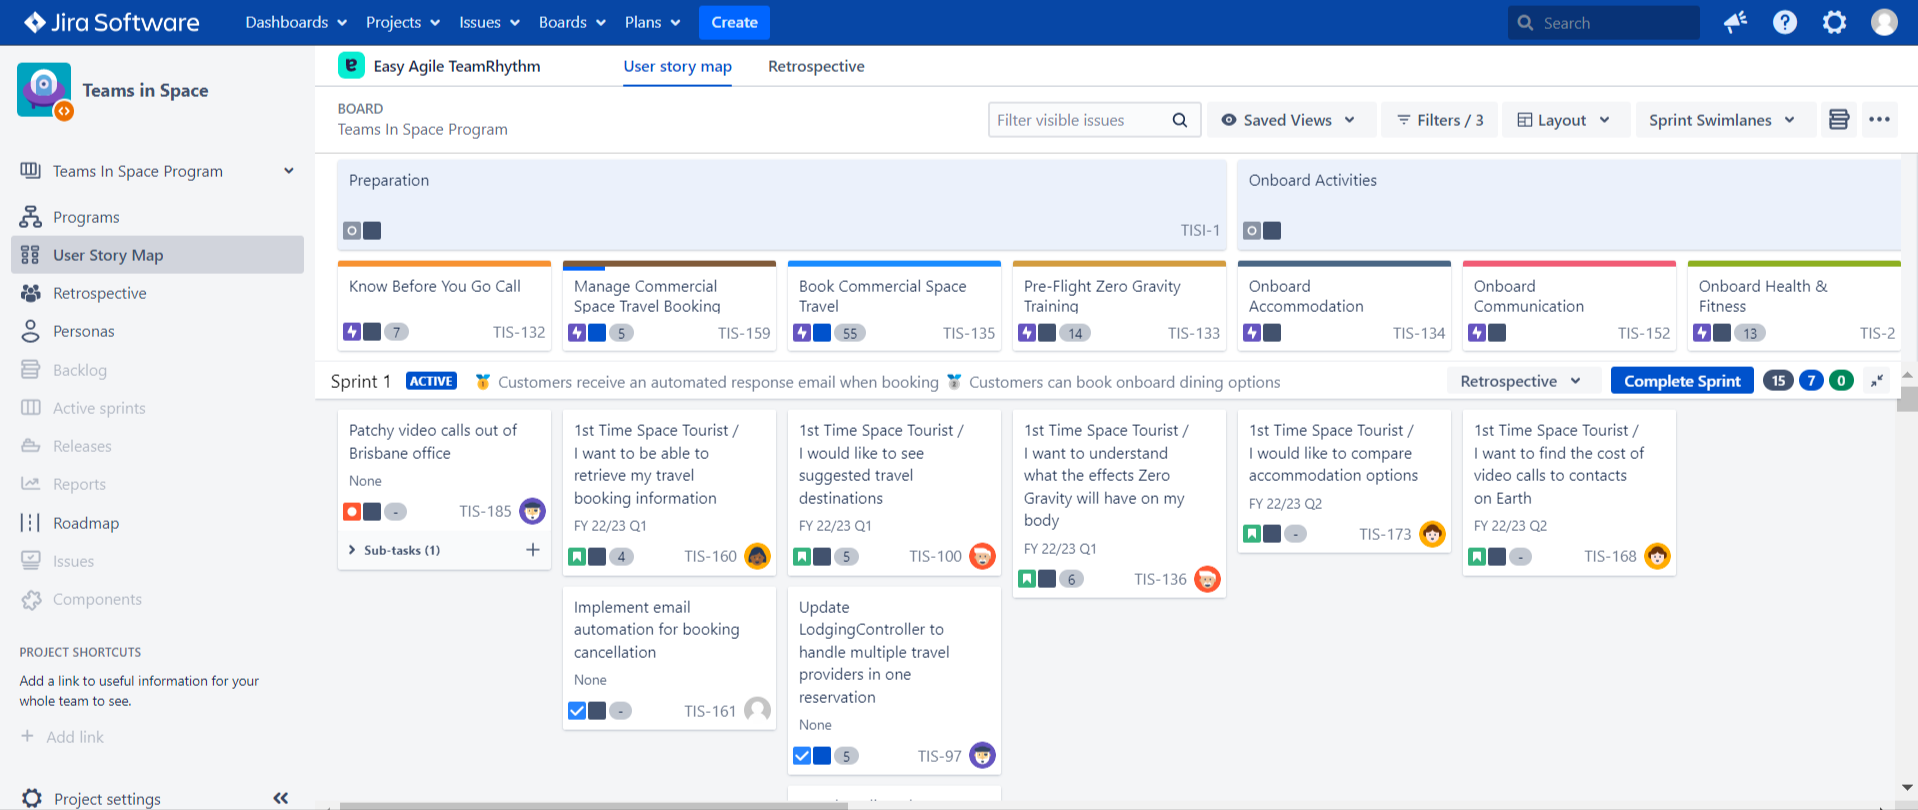Click the task checkbox icon on TIS-161

(577, 711)
